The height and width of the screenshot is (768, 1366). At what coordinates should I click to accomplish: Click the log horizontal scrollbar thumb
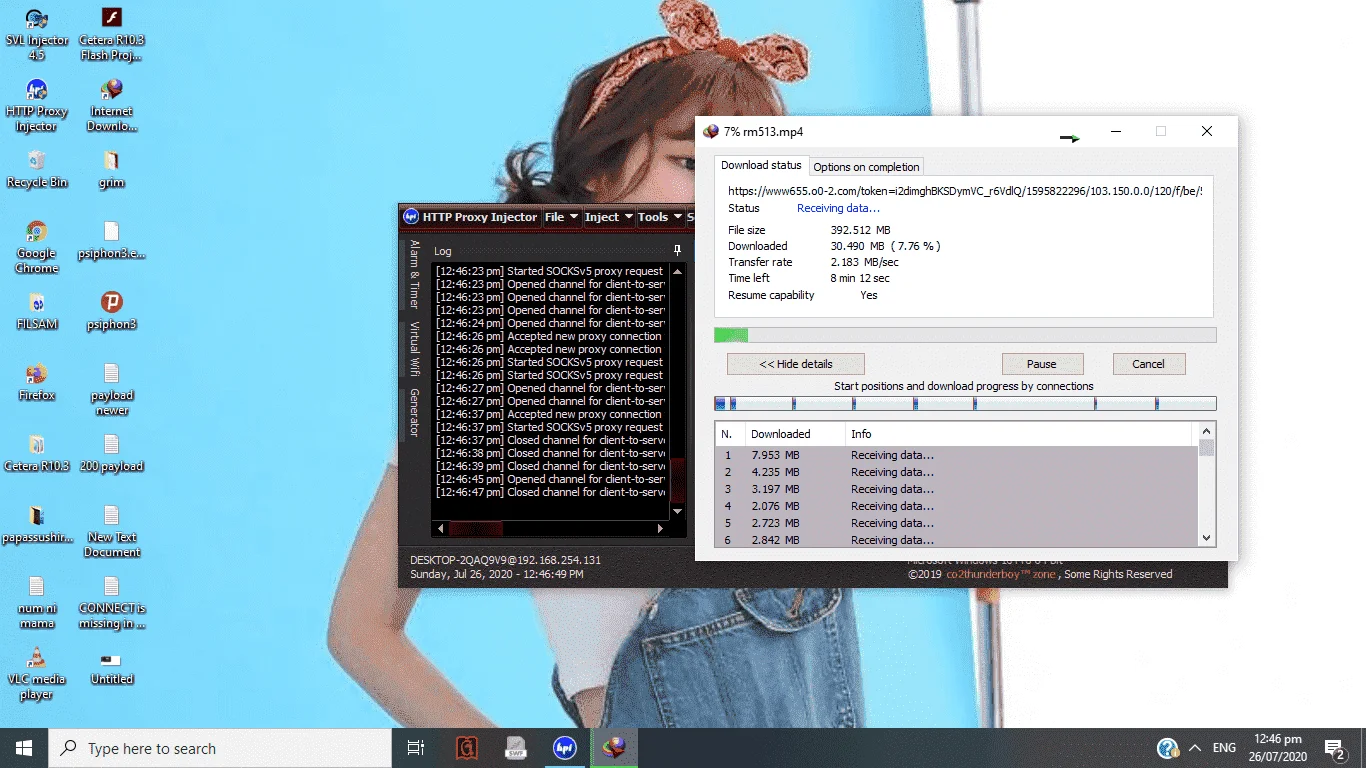pyautogui.click(x=476, y=529)
